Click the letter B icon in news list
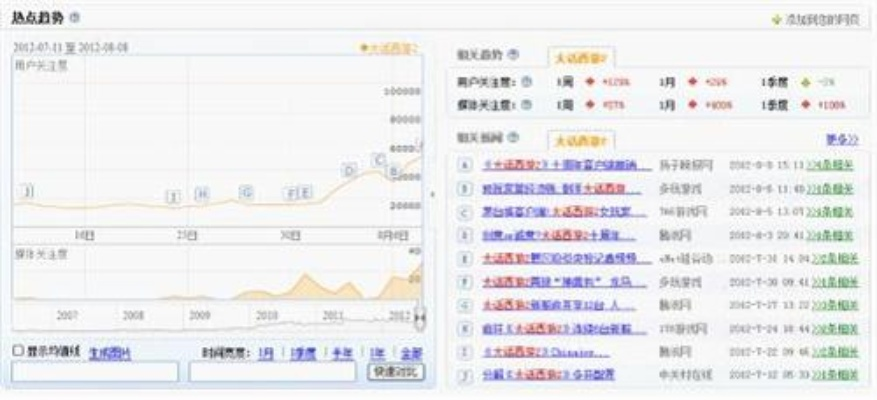This screenshot has width=877, height=400. (x=464, y=189)
